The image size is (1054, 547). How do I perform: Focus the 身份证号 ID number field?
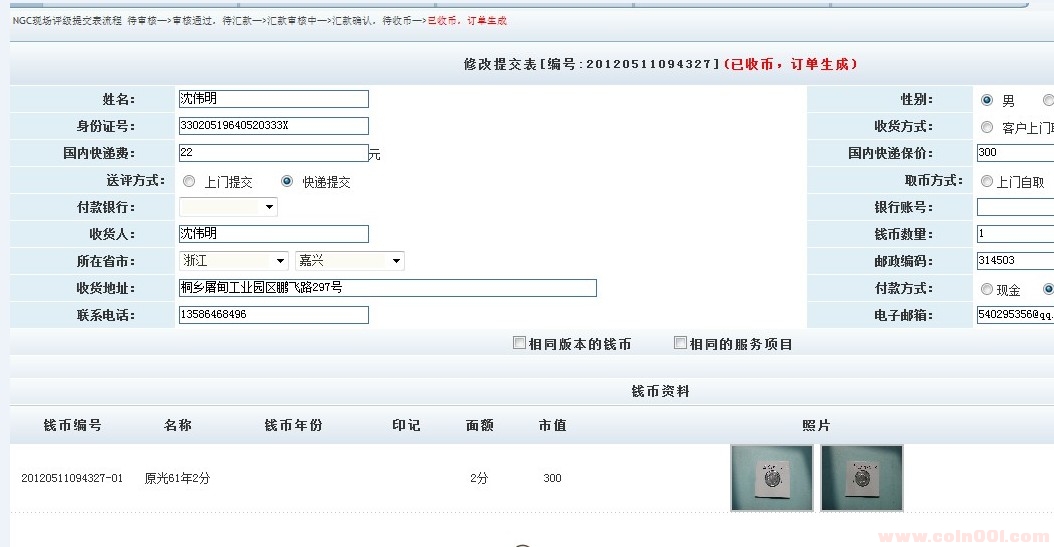[273, 126]
